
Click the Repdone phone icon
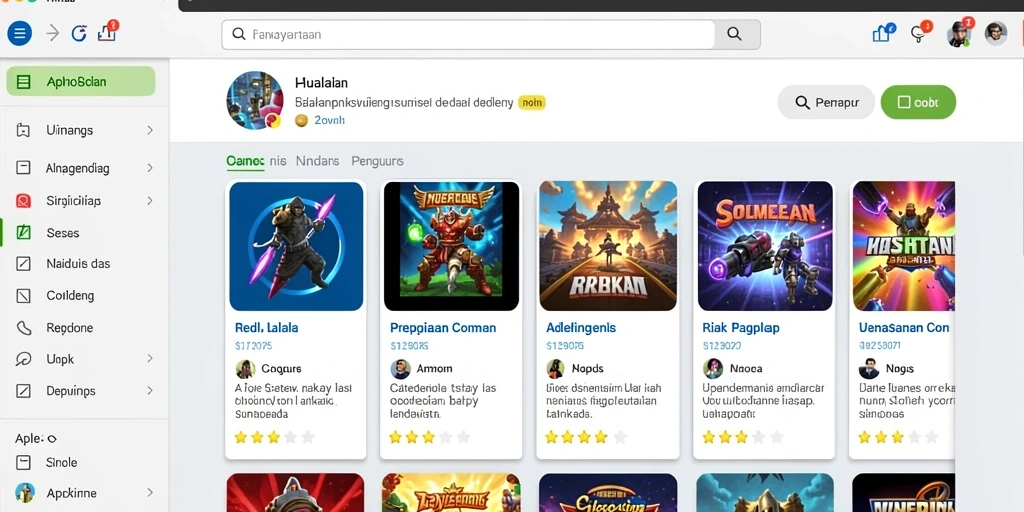(23, 328)
